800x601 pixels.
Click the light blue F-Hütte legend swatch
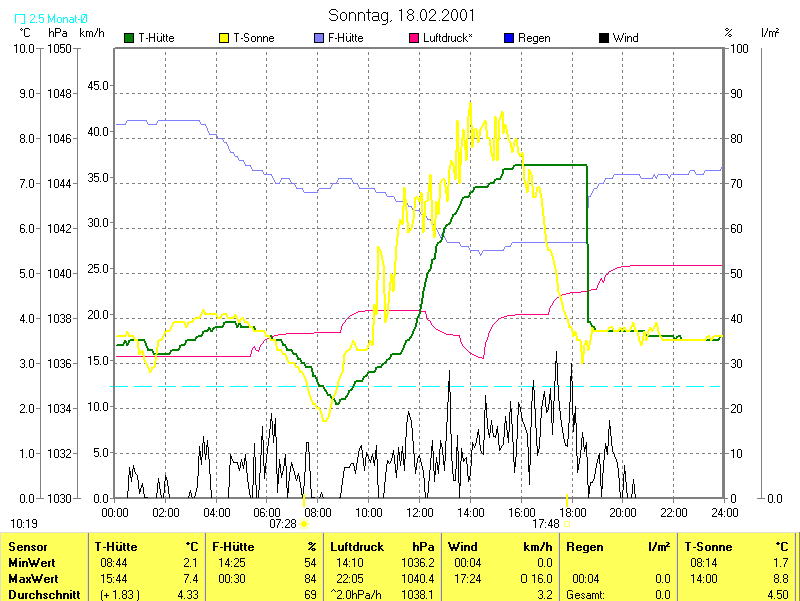point(319,38)
